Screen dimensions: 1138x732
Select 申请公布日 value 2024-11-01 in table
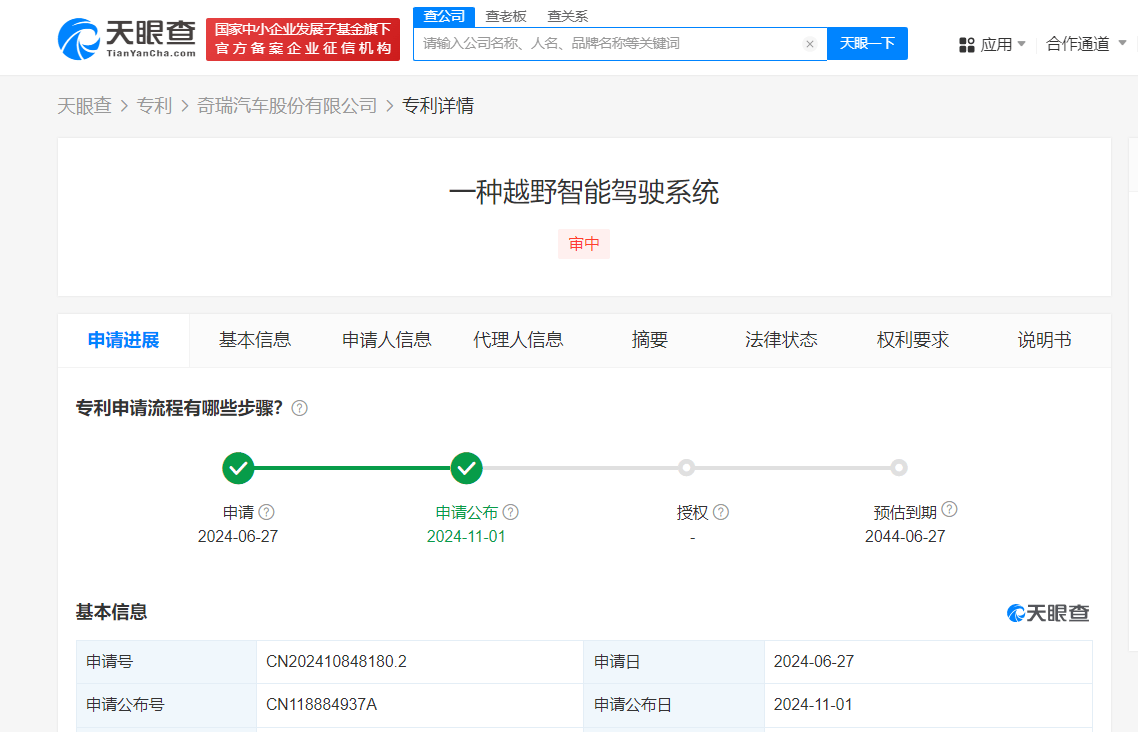tap(813, 704)
